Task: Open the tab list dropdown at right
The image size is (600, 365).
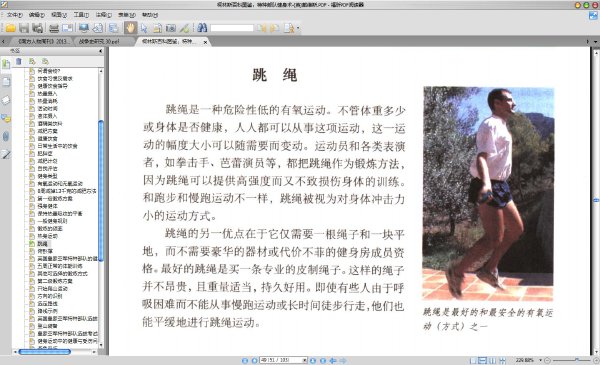Action: coord(595,41)
